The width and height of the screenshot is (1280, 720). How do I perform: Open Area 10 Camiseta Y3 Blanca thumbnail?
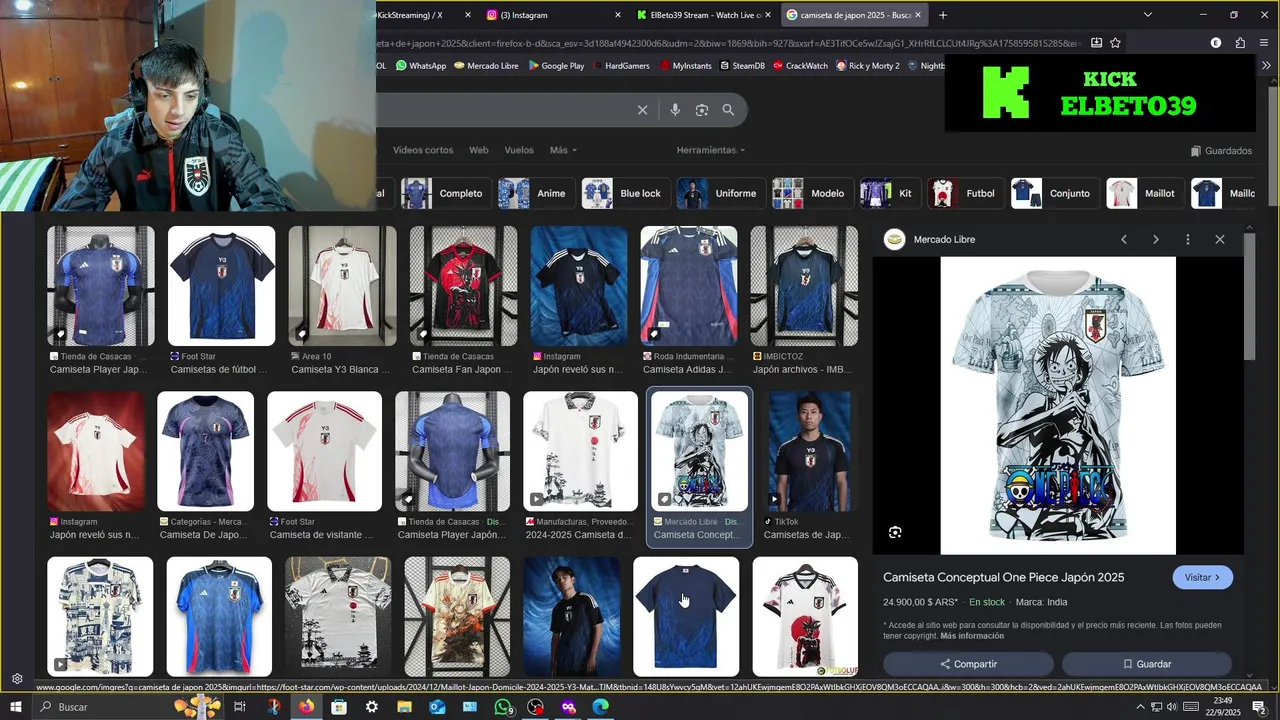click(343, 286)
